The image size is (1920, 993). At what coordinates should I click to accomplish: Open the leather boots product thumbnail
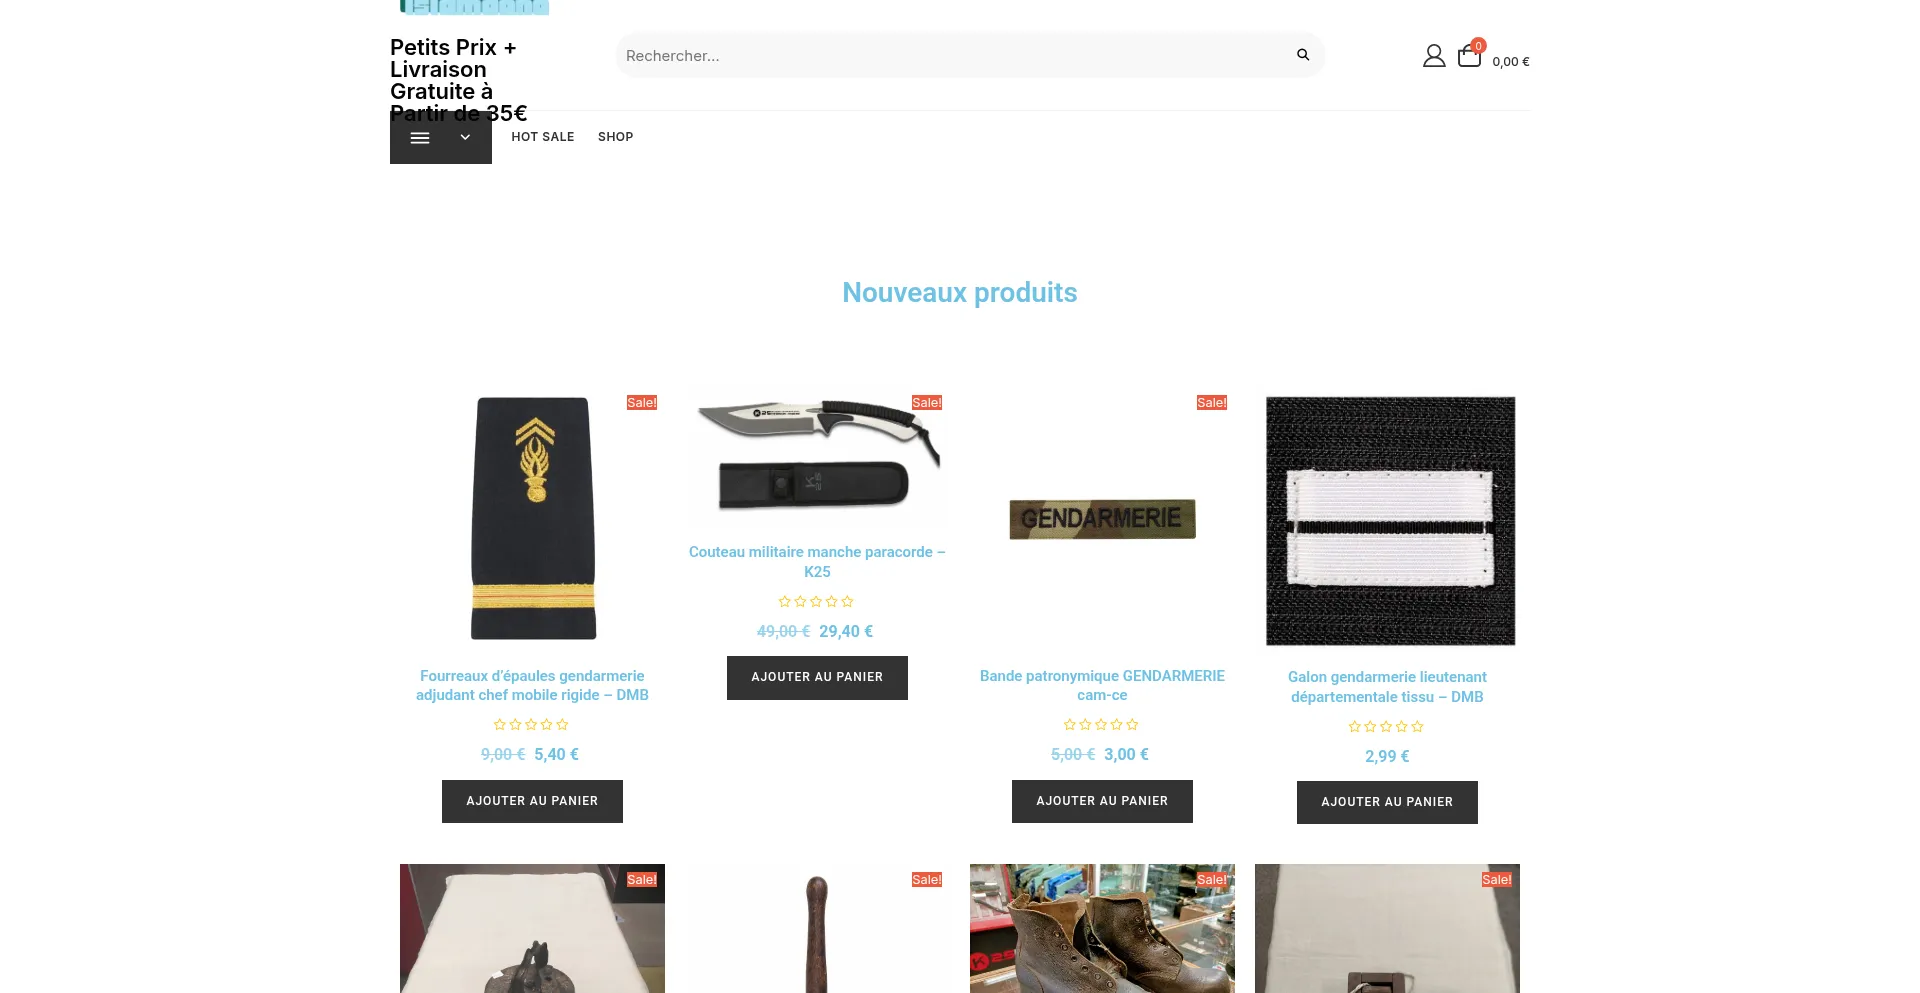click(1102, 928)
